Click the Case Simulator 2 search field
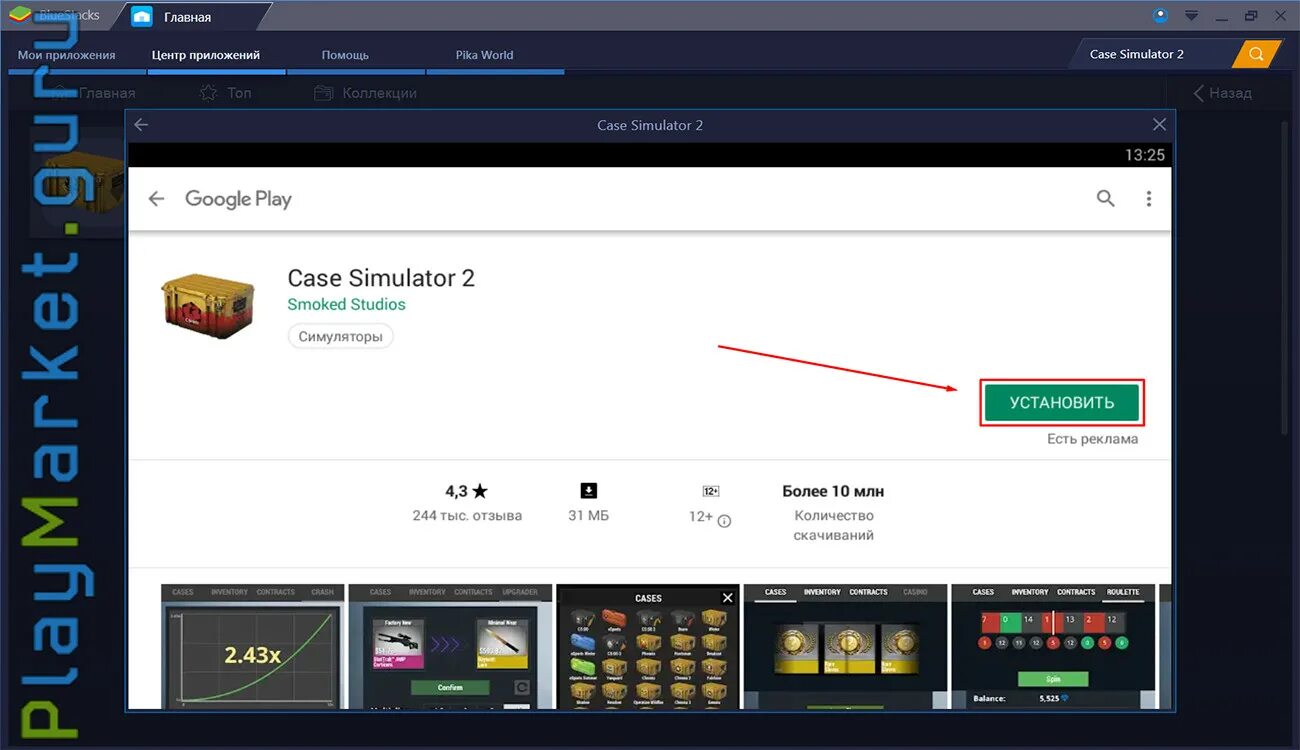The image size is (1300, 750). pos(1152,54)
